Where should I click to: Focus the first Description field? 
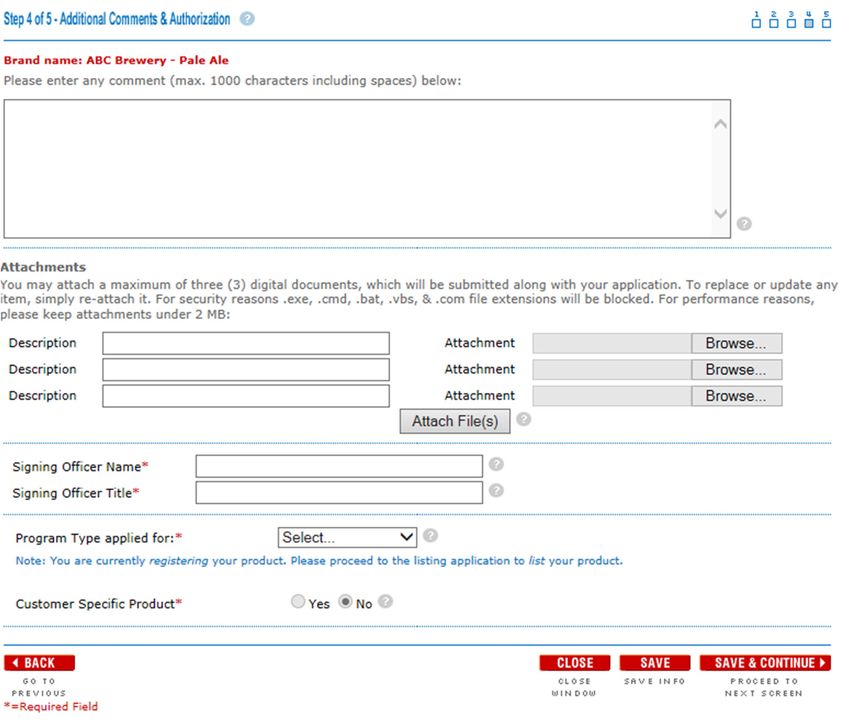(246, 344)
